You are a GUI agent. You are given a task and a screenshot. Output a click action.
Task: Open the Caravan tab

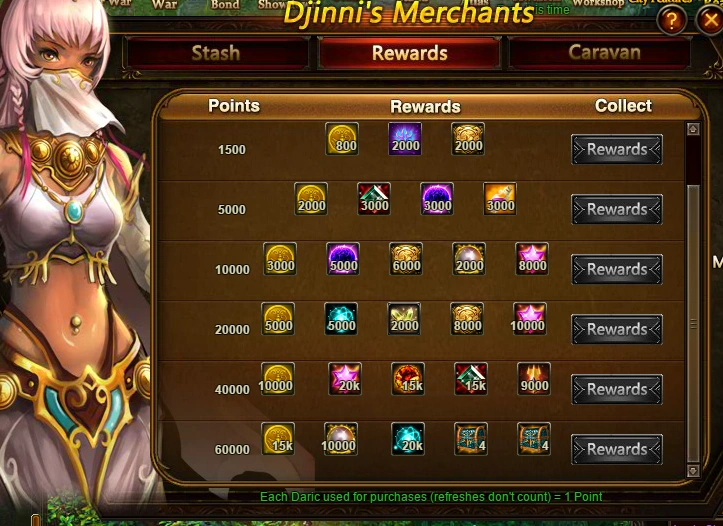(604, 53)
